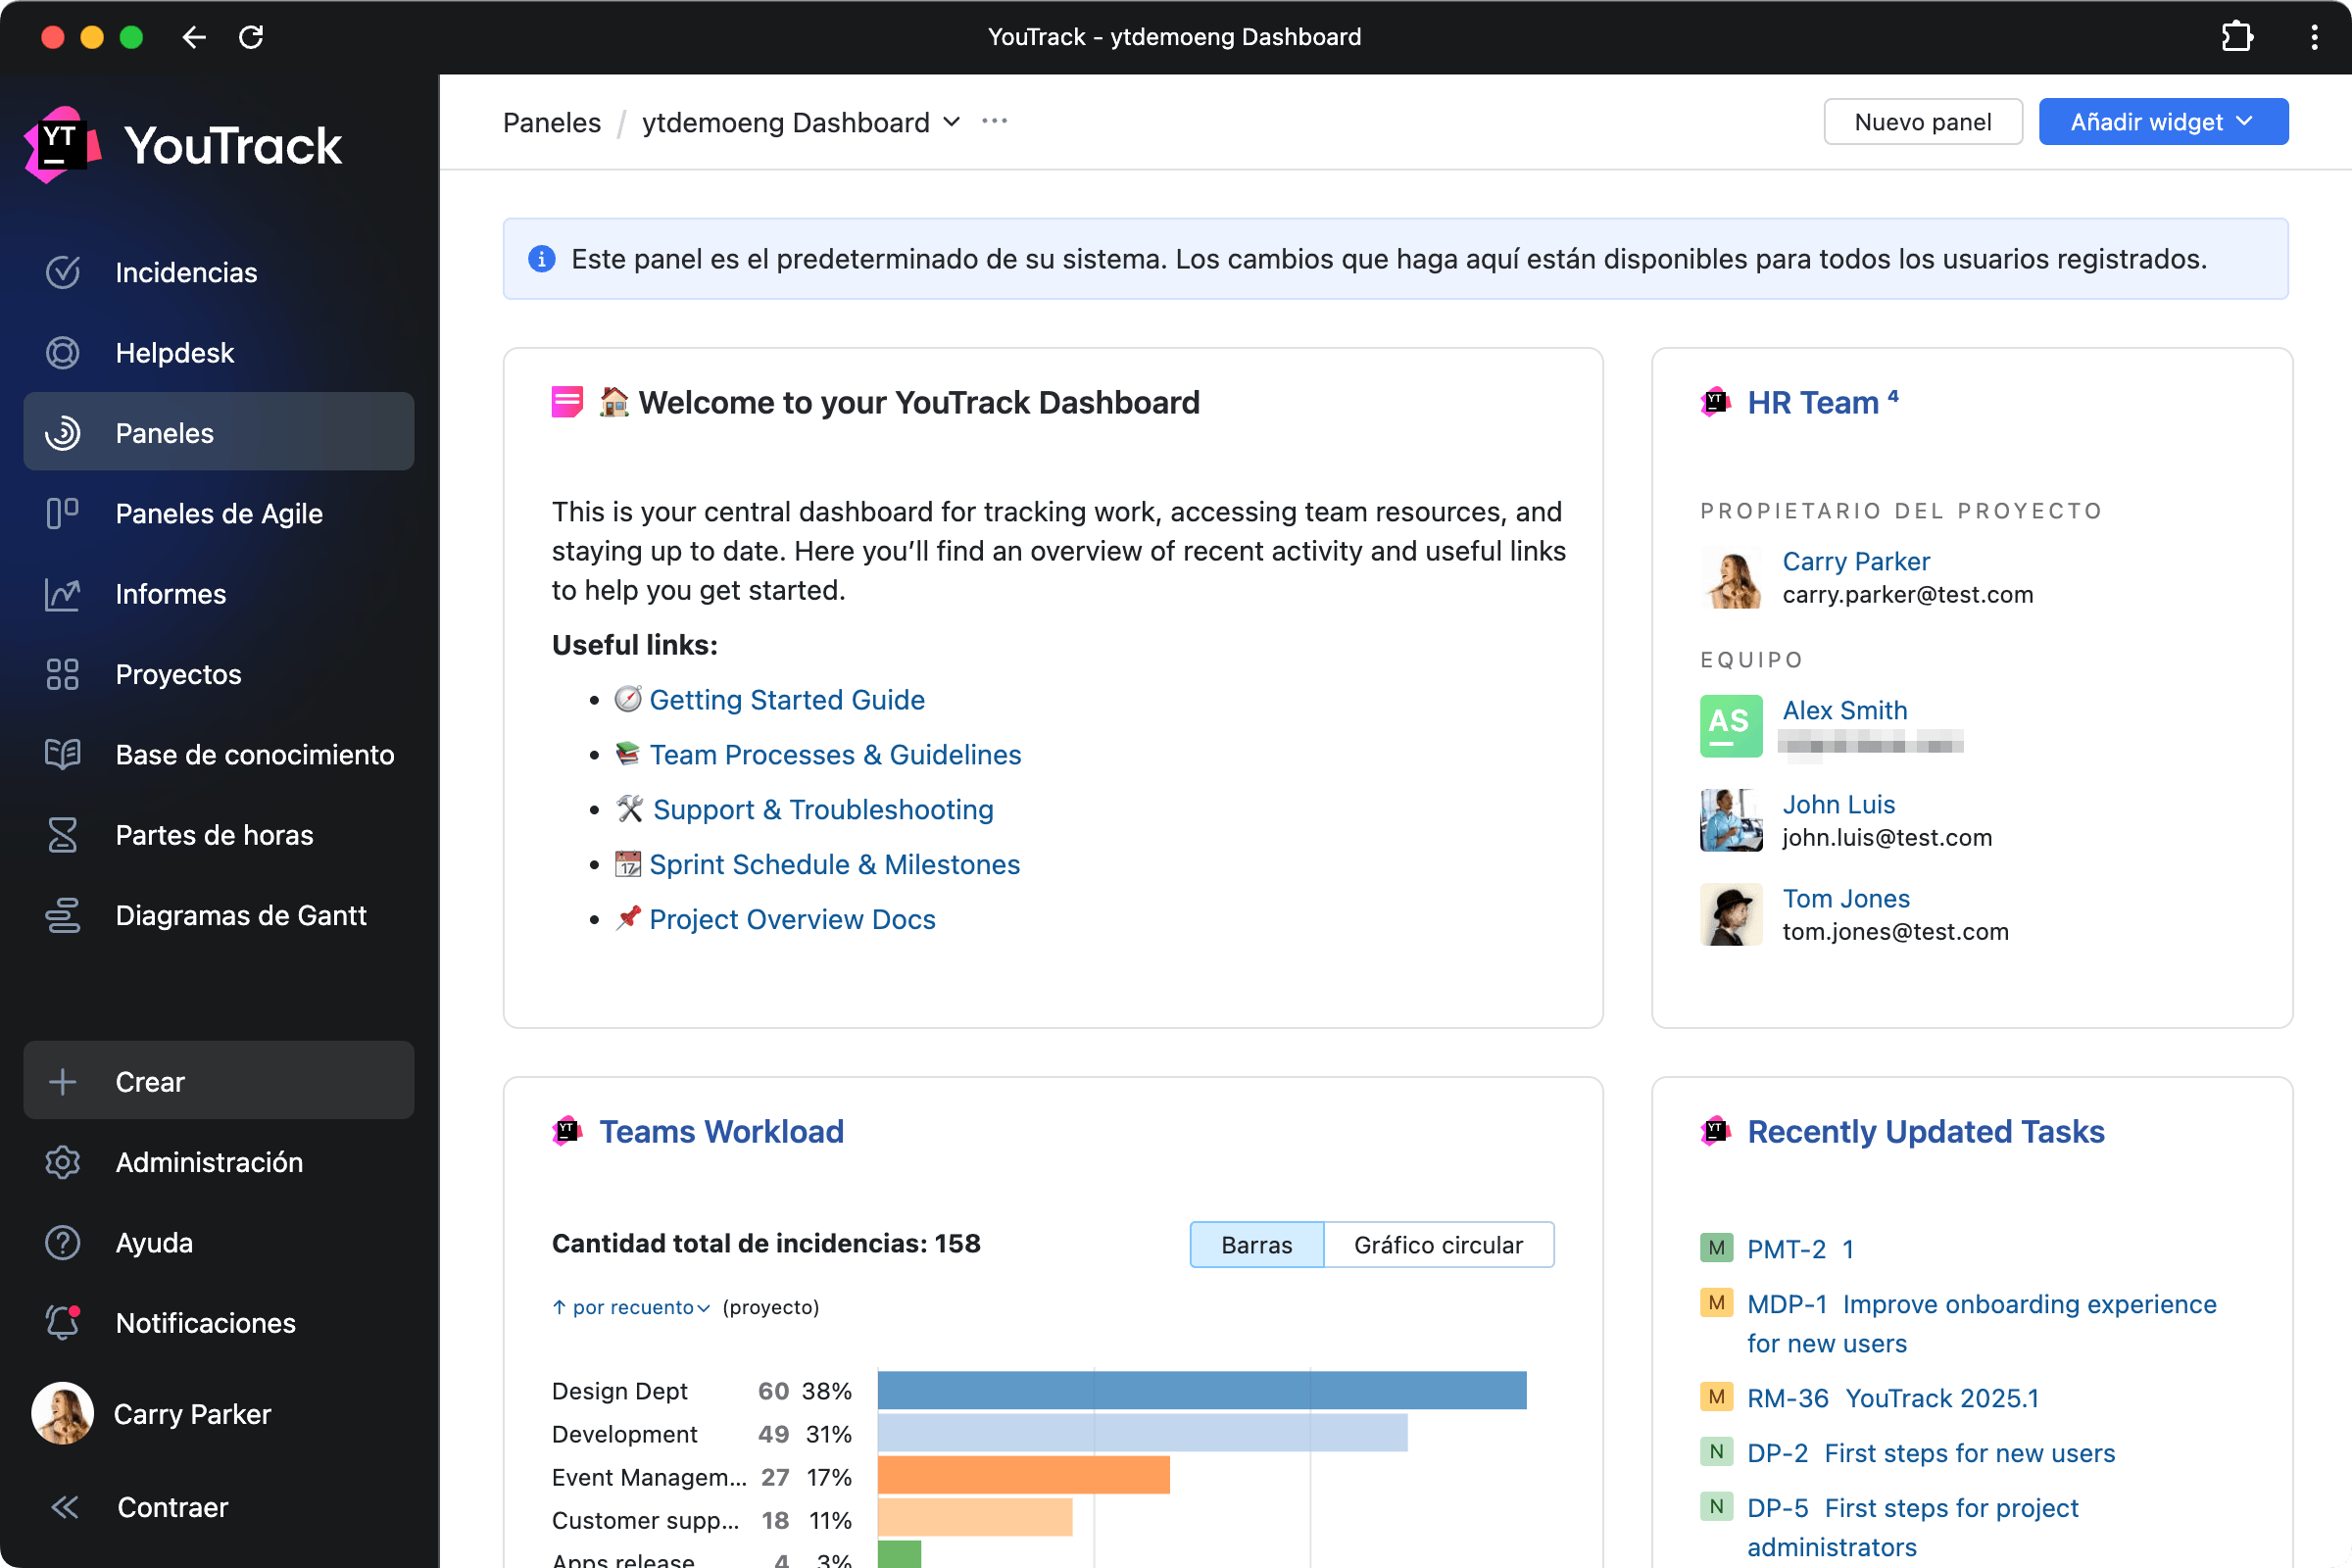Click the Diagramas de Gantt icon

pos(62,915)
